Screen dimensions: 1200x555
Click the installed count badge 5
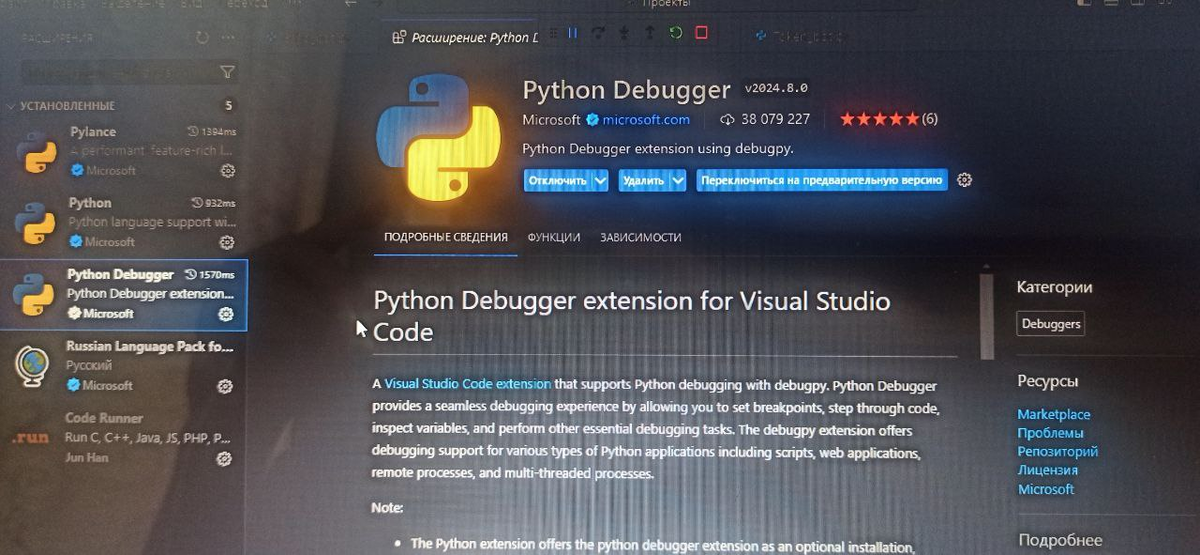point(229,106)
